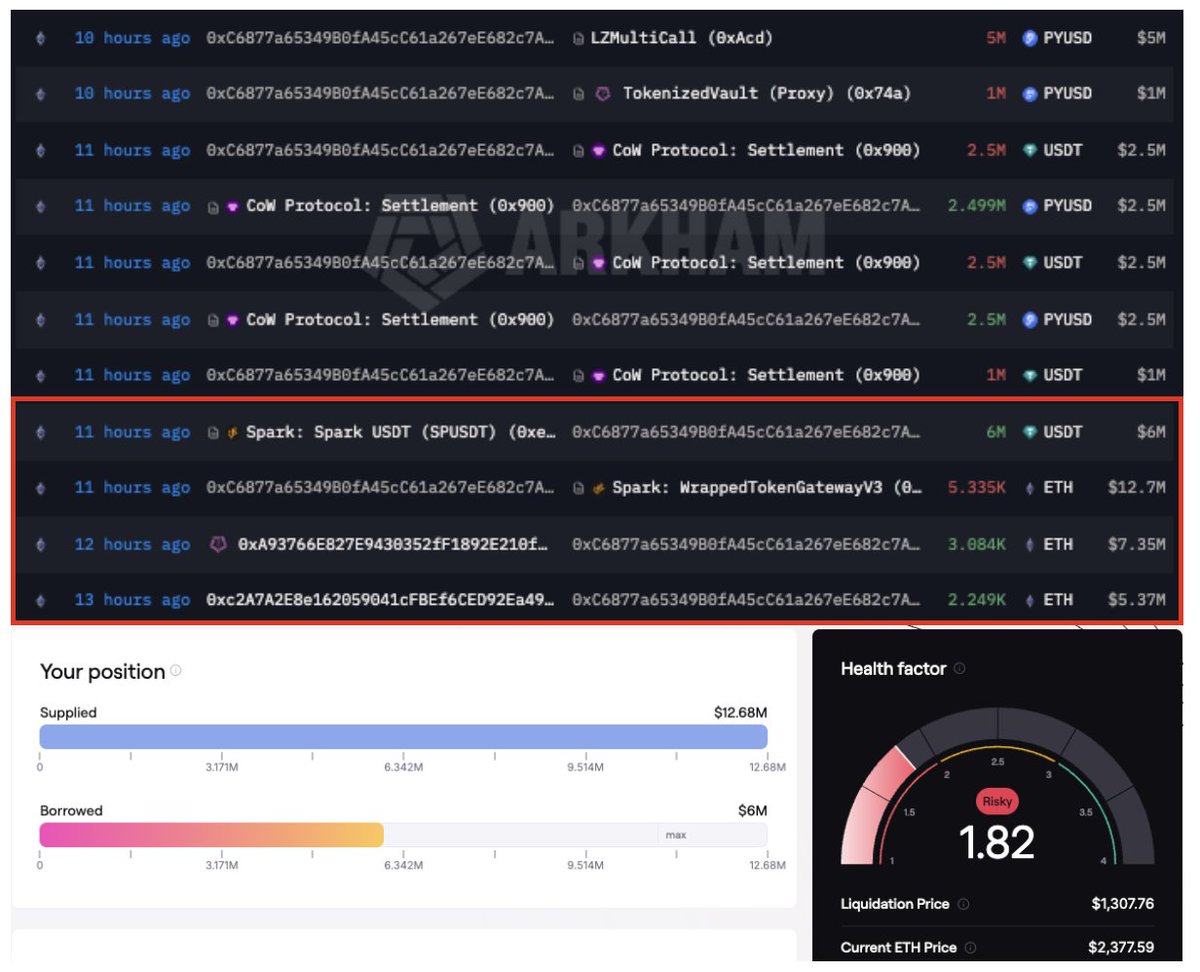
Task: Click the 3.084K ETH amount value
Action: [x=977, y=544]
